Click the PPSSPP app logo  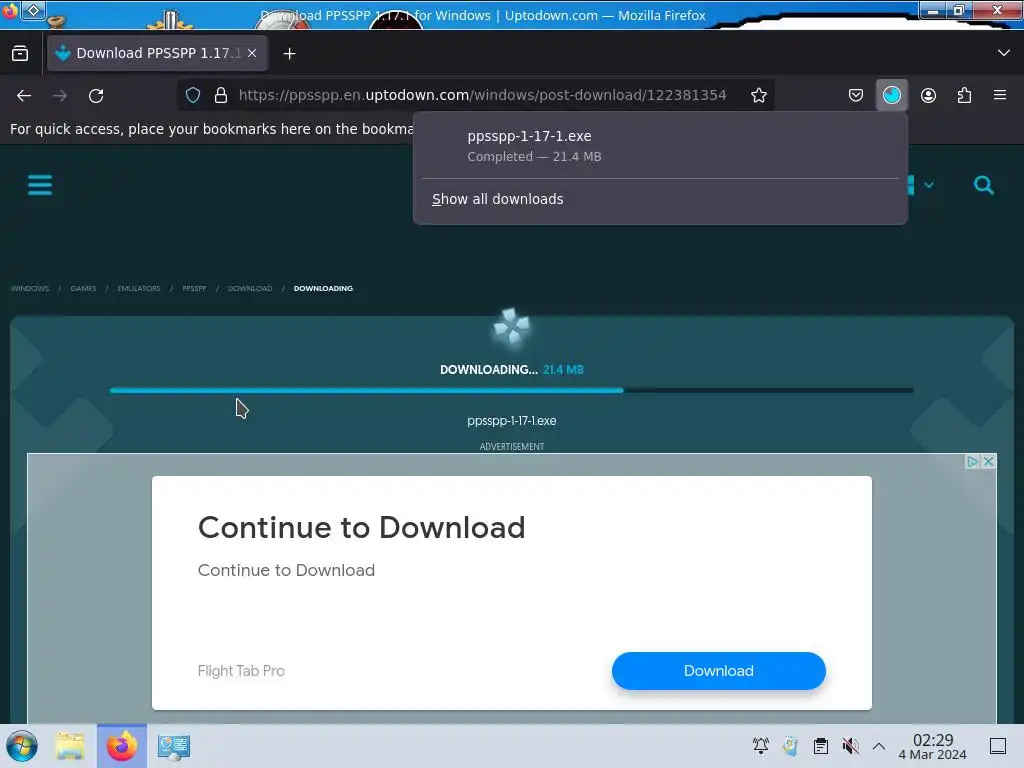pyautogui.click(x=511, y=326)
